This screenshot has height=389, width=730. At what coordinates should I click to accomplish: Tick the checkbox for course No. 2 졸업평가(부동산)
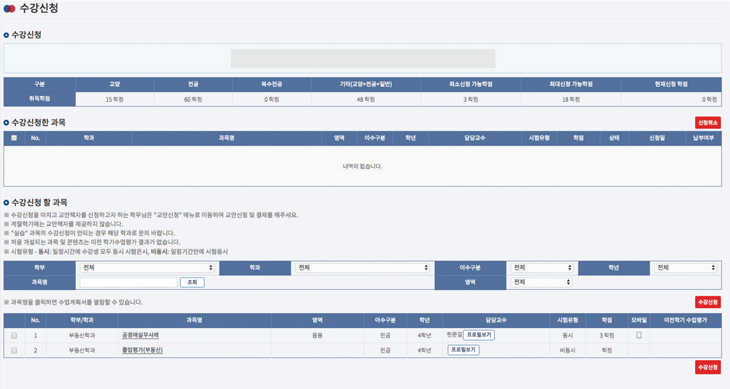[14, 350]
